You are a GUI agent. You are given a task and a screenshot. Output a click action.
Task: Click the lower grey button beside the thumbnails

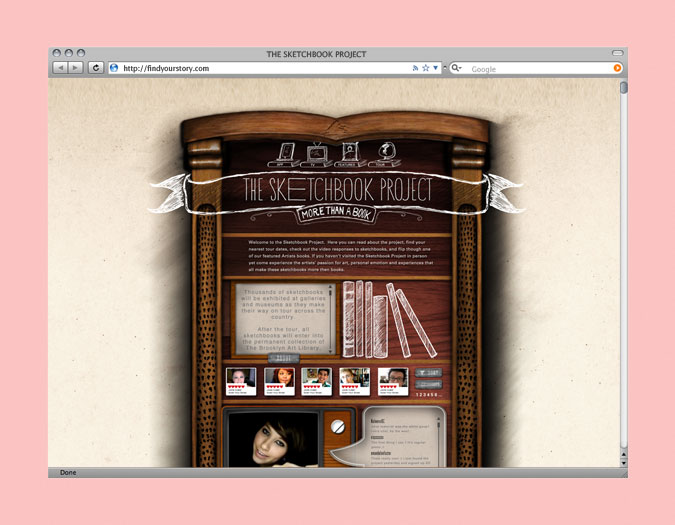point(429,384)
